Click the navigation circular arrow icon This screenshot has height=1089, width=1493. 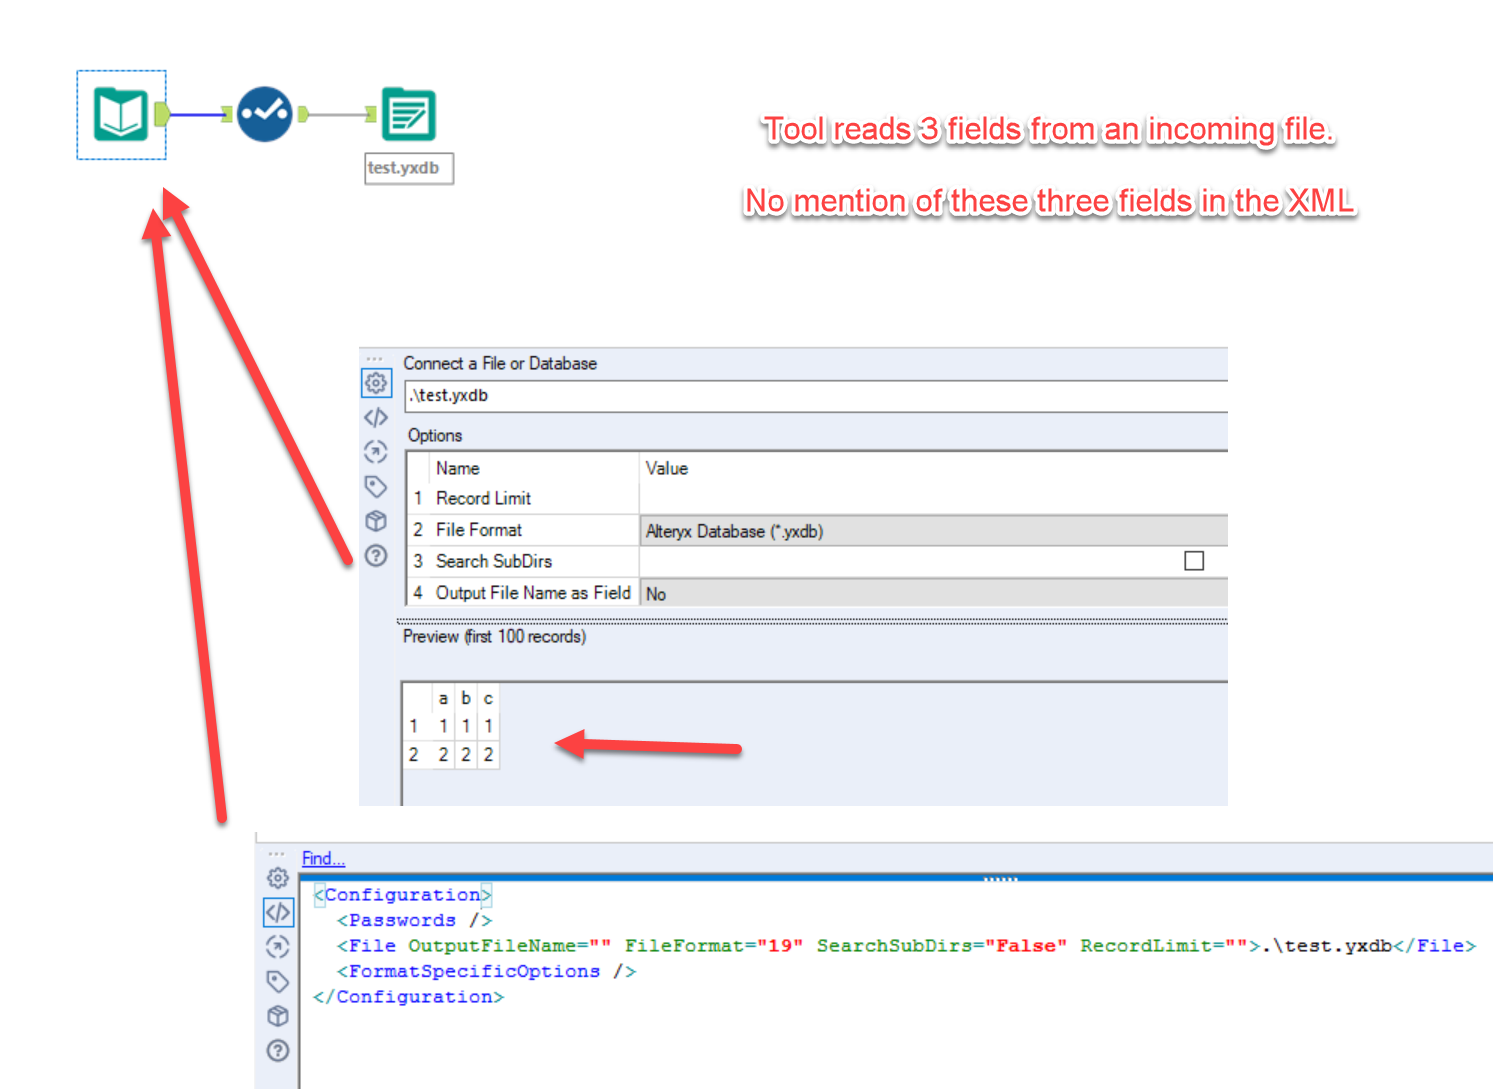pyautogui.click(x=376, y=451)
